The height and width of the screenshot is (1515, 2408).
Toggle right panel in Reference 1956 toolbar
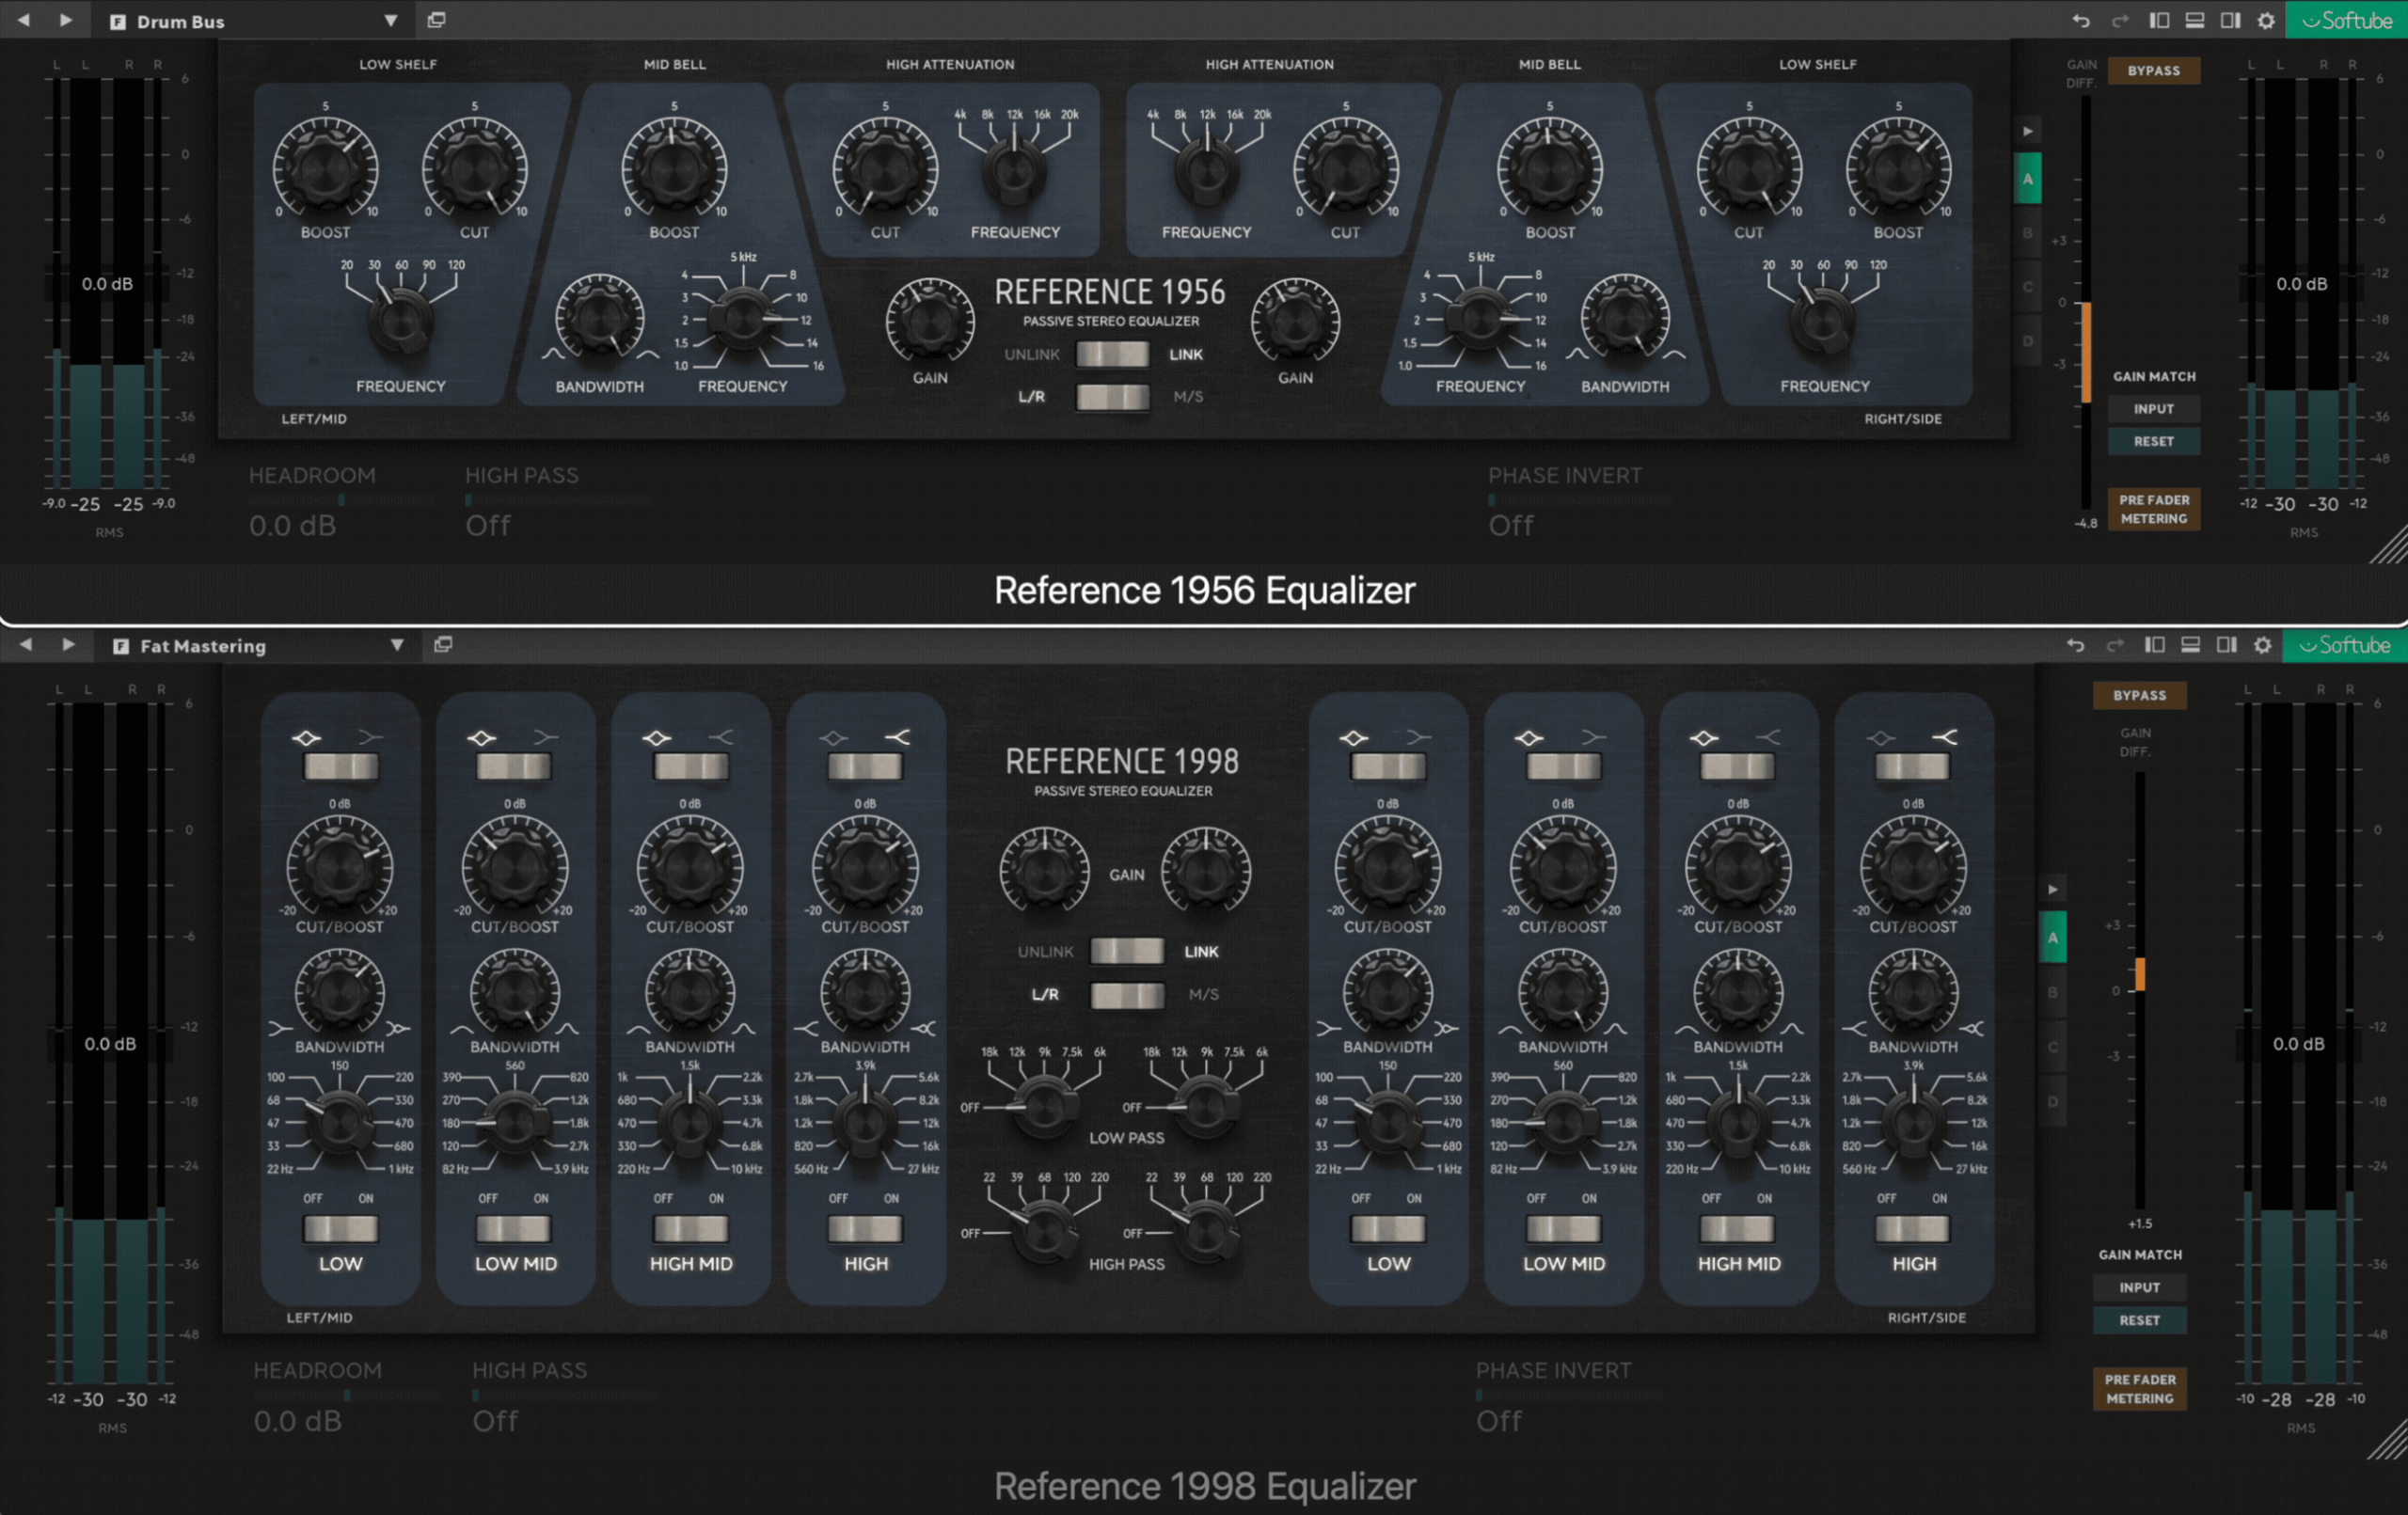coord(2230,20)
